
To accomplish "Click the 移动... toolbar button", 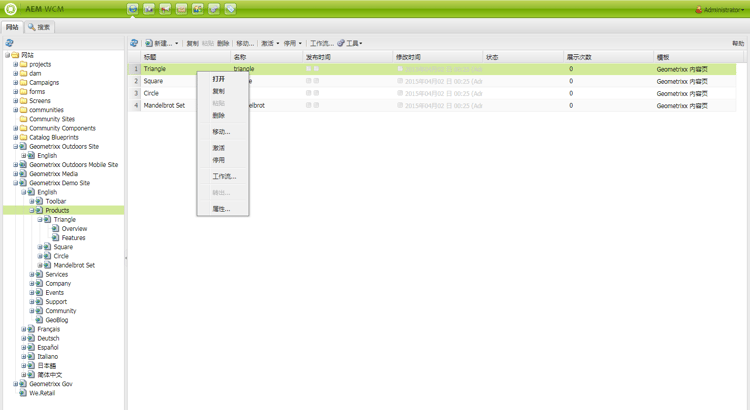I will point(245,43).
